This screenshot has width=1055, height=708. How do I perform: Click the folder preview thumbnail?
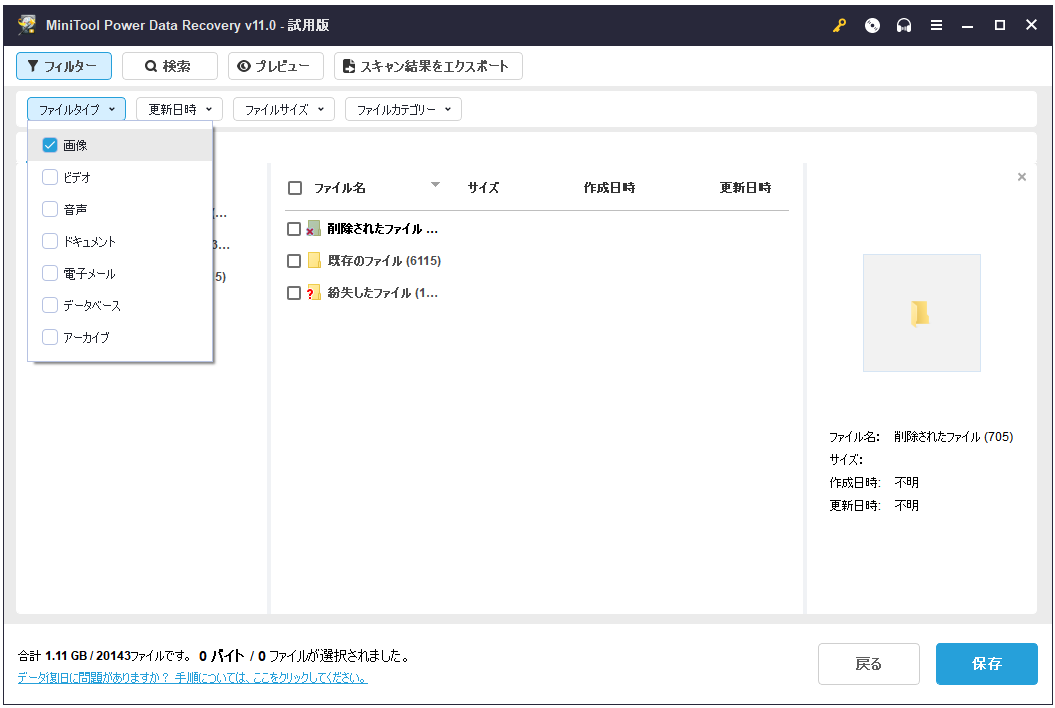pyautogui.click(x=921, y=313)
